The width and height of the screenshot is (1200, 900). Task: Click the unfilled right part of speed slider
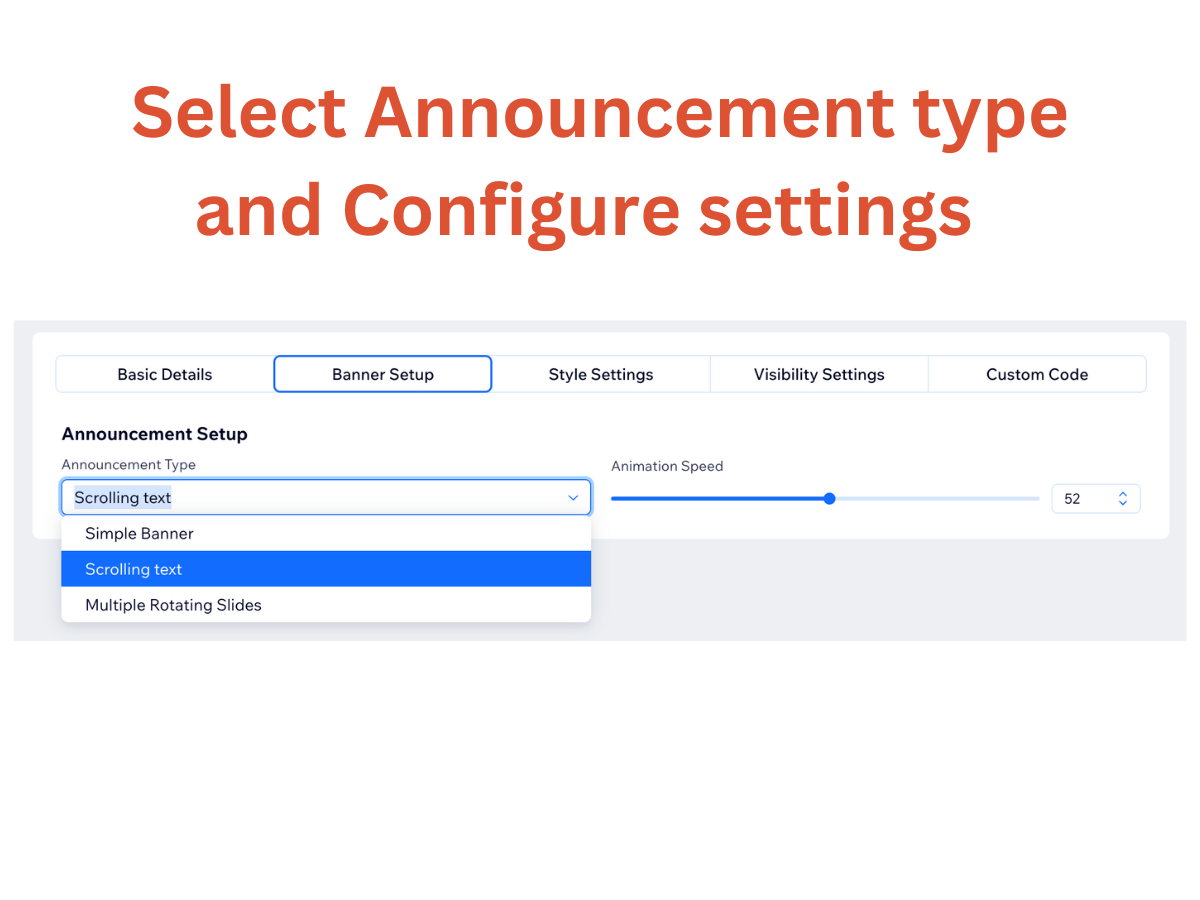click(x=937, y=498)
